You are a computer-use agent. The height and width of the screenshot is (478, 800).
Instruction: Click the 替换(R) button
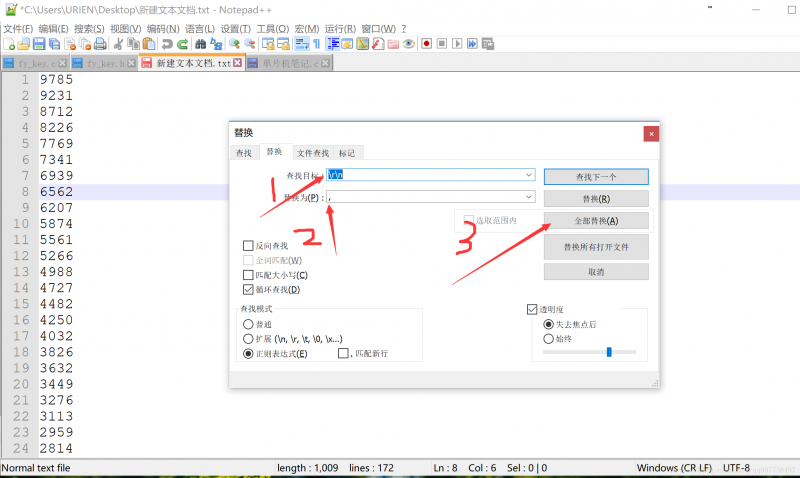(596, 199)
